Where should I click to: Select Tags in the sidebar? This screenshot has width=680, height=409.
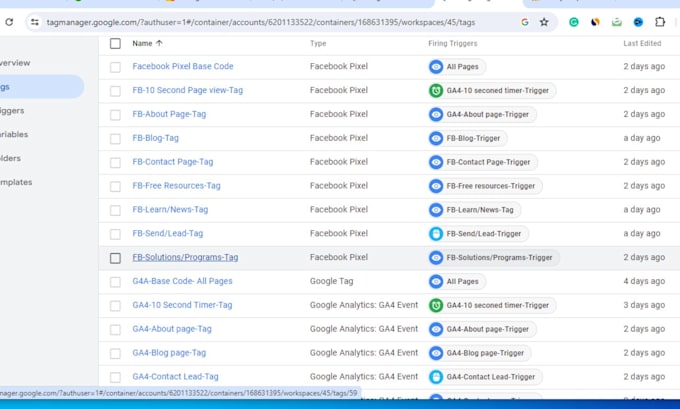(41, 87)
